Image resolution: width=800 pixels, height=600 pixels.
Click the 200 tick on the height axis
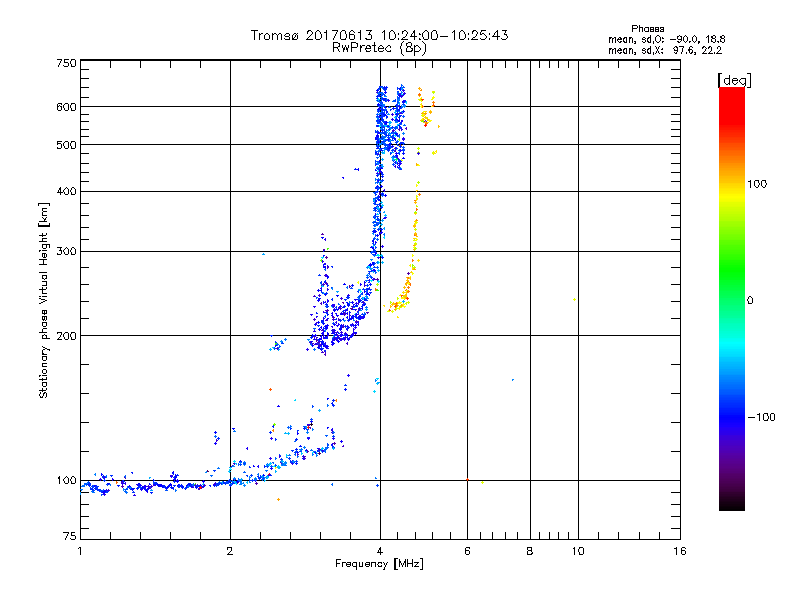(66, 336)
